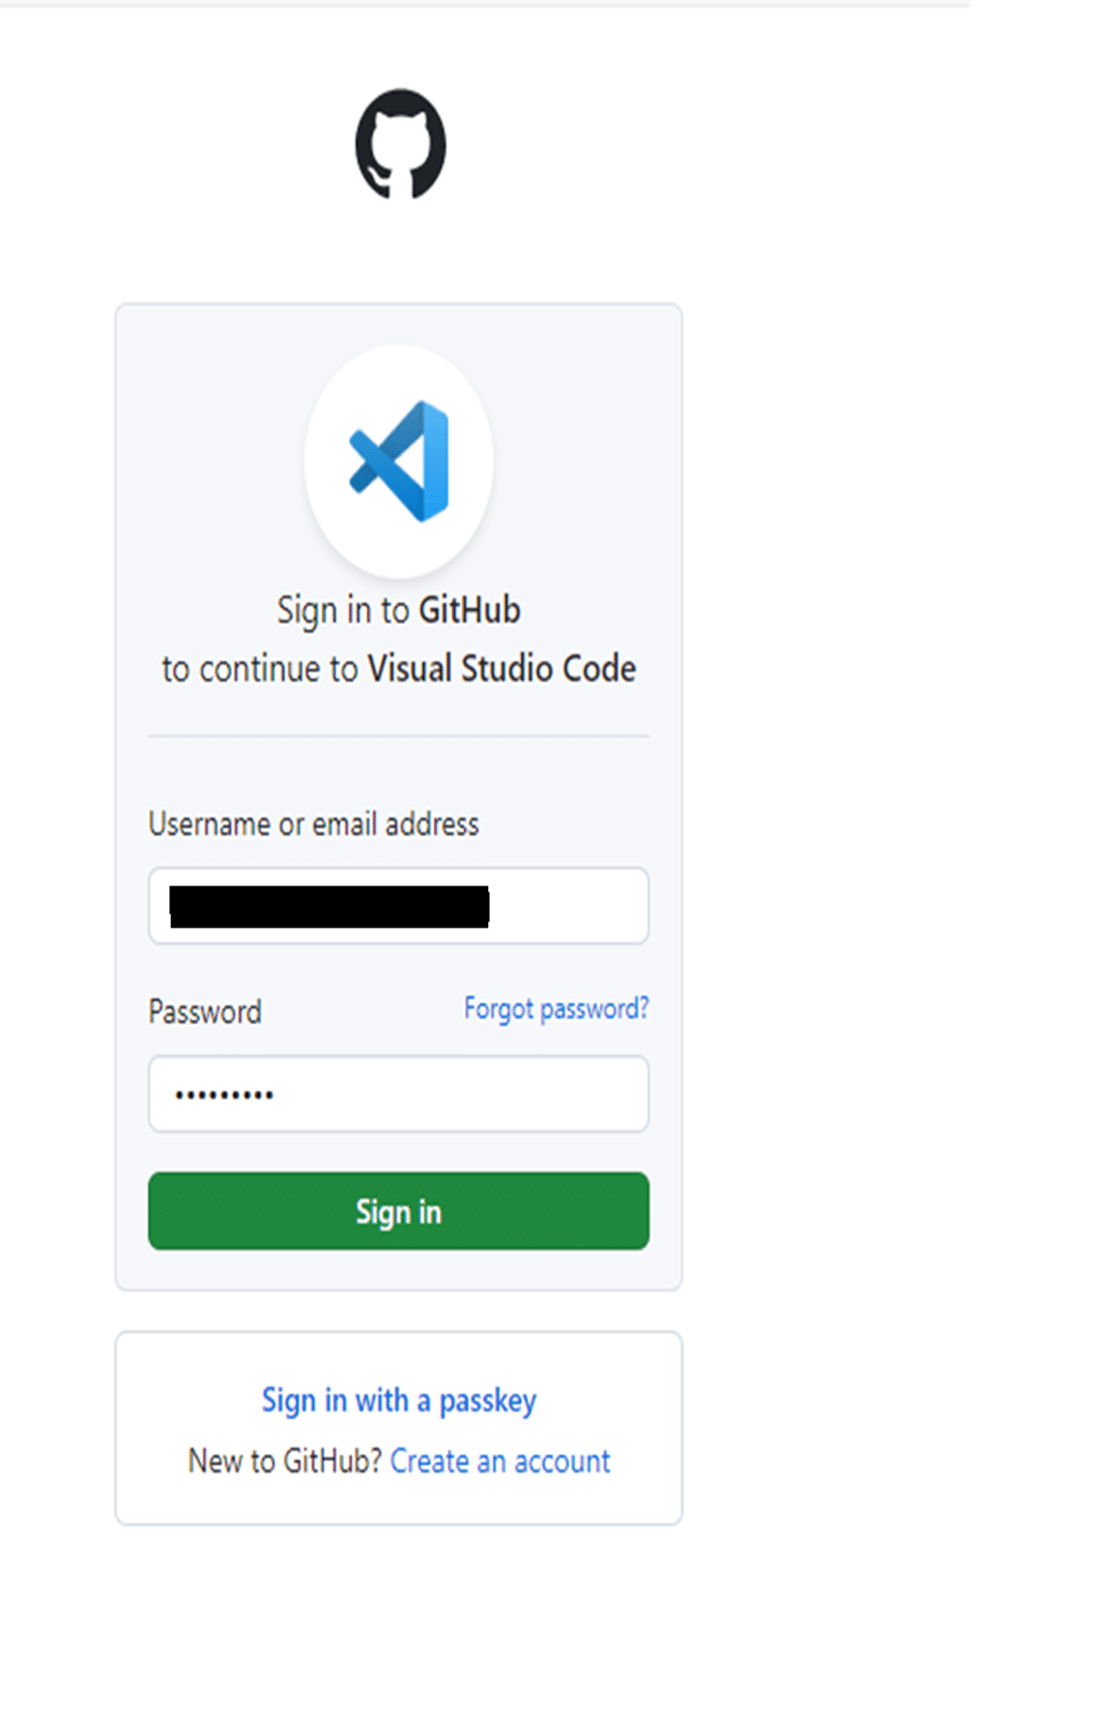
Task: Open the Create an account link
Action: [x=500, y=1461]
